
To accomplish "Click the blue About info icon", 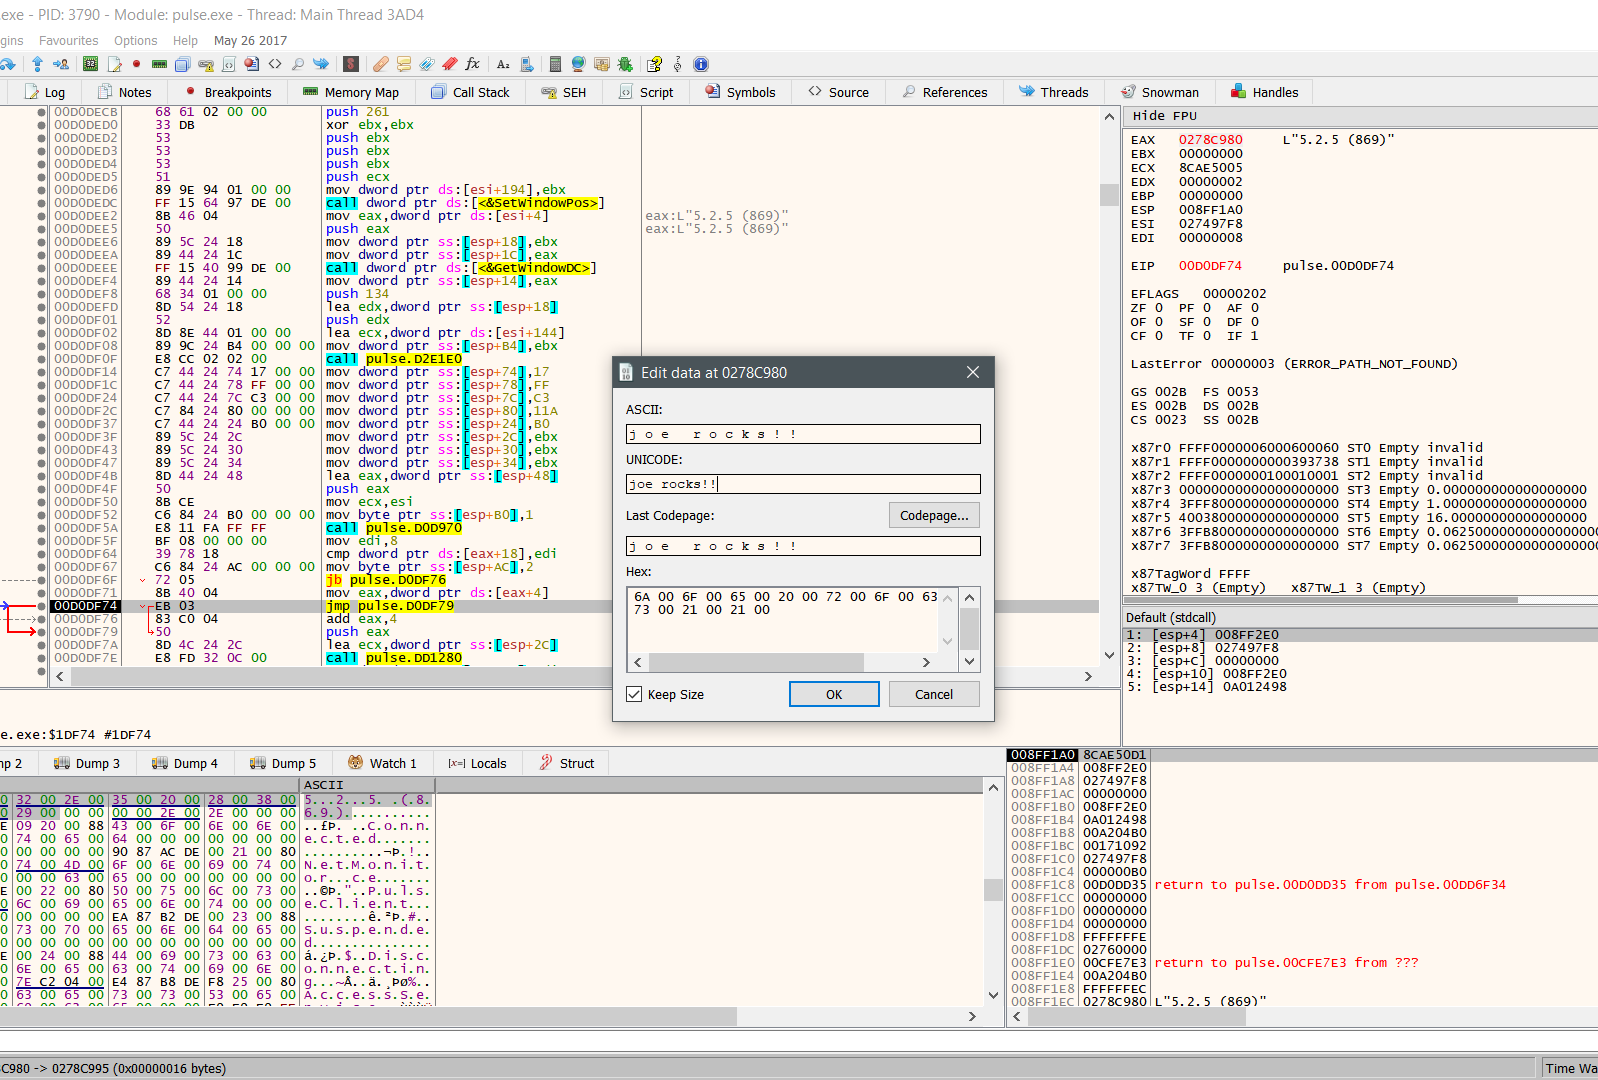I will click(701, 64).
